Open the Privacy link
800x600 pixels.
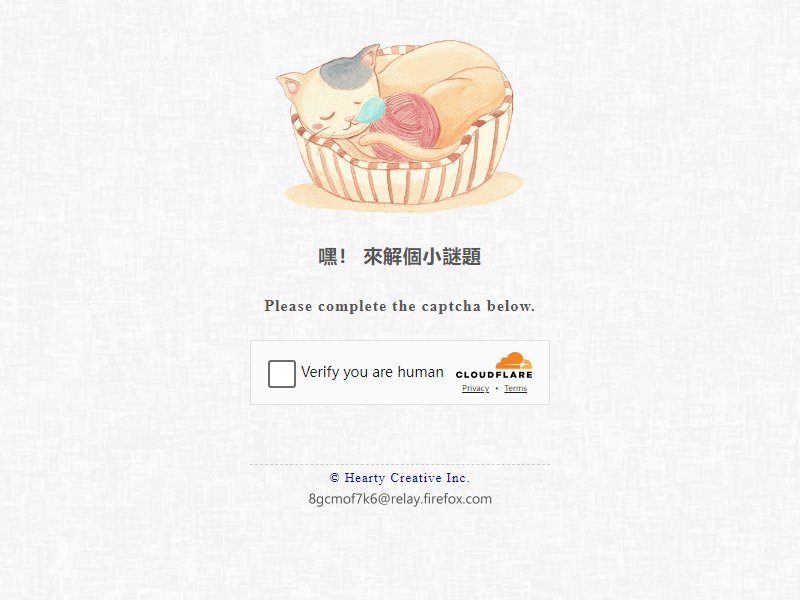click(x=476, y=388)
